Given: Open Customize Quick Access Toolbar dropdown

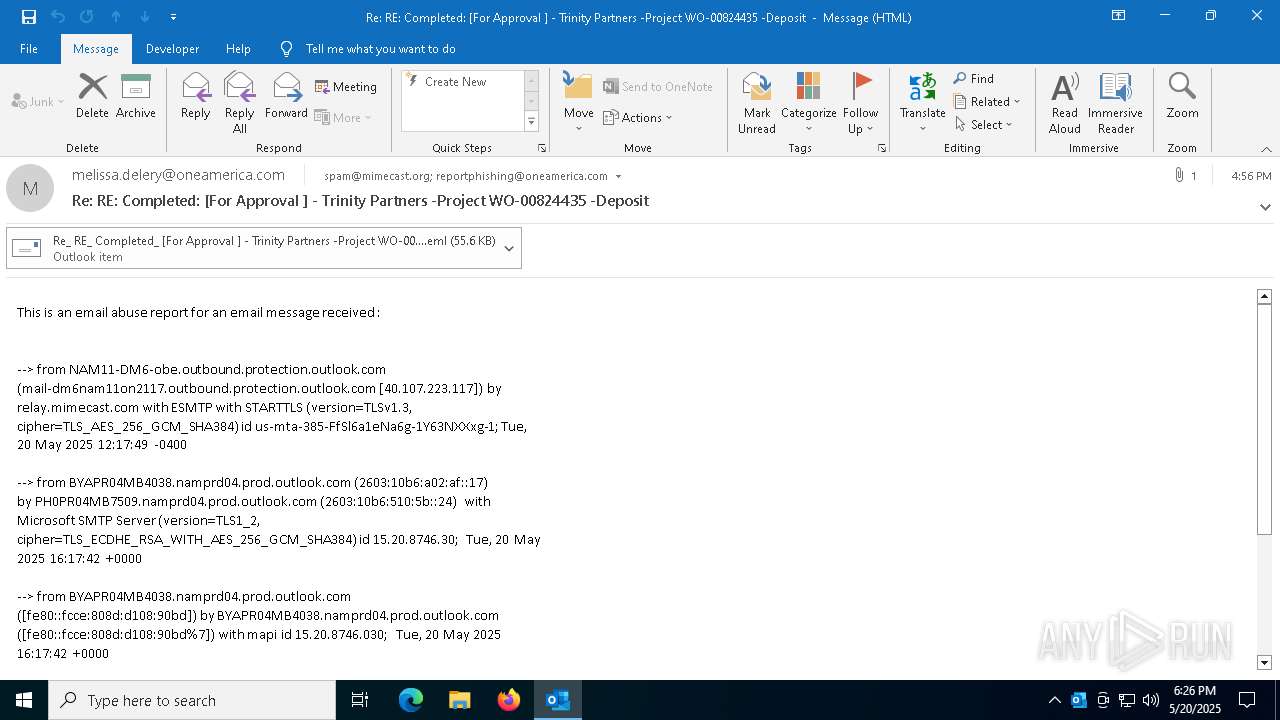Looking at the screenshot, I should (x=173, y=17).
